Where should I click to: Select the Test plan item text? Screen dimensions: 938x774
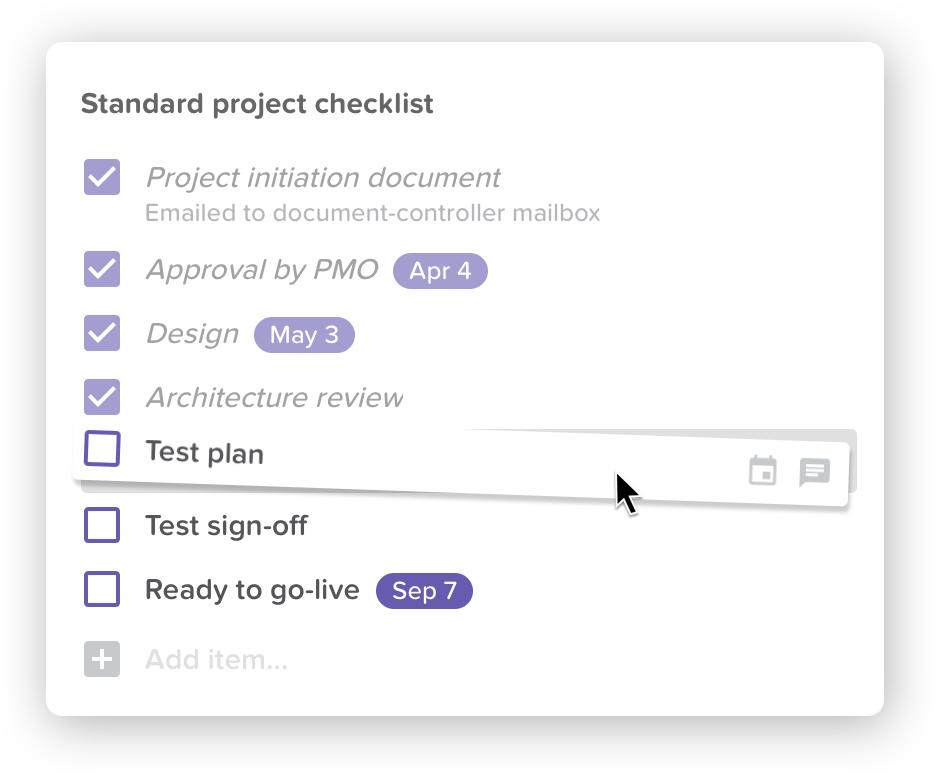click(205, 452)
